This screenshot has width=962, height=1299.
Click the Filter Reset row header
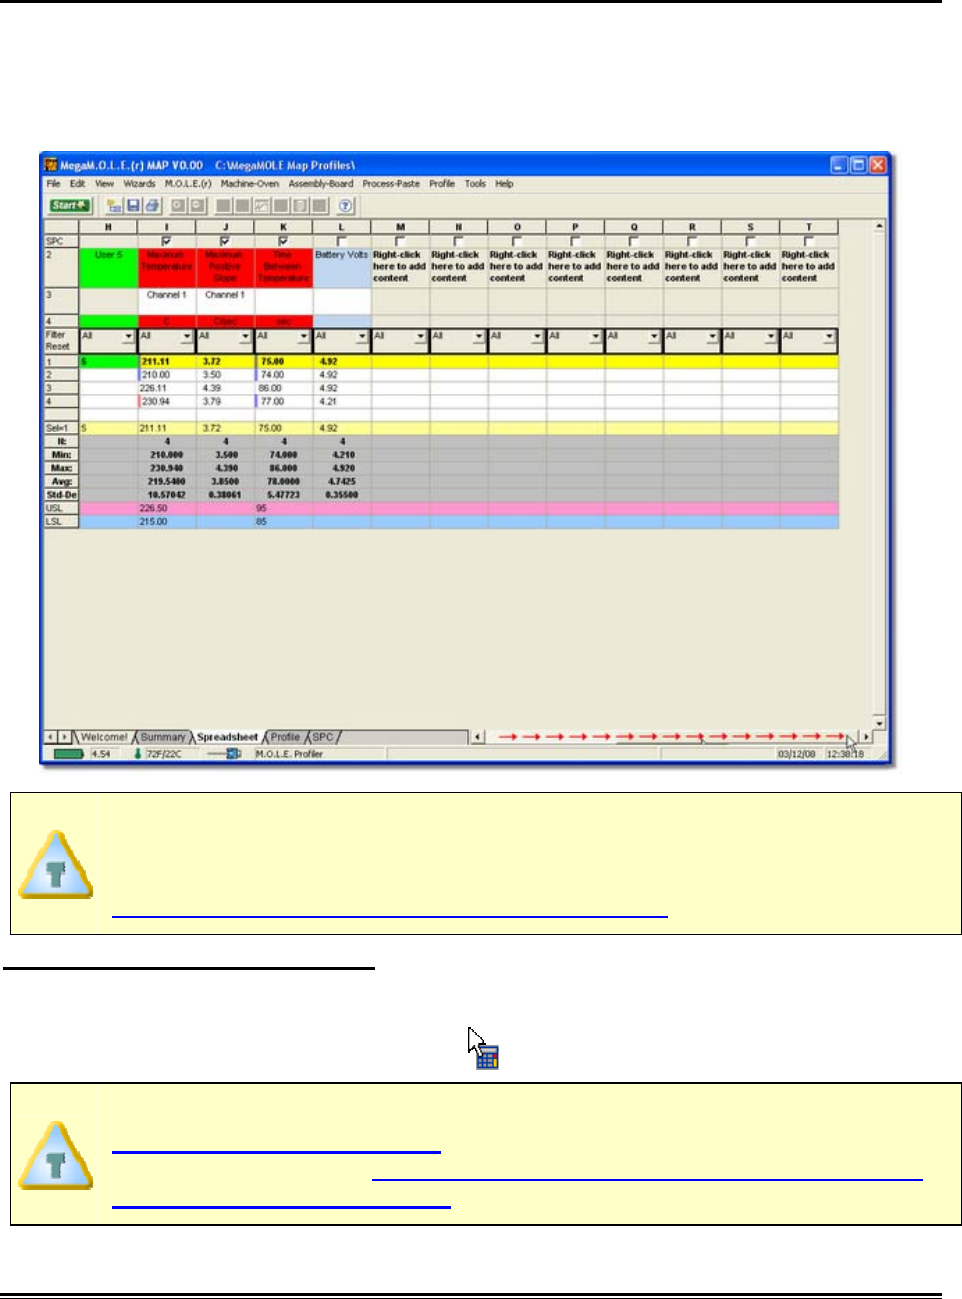tap(61, 341)
